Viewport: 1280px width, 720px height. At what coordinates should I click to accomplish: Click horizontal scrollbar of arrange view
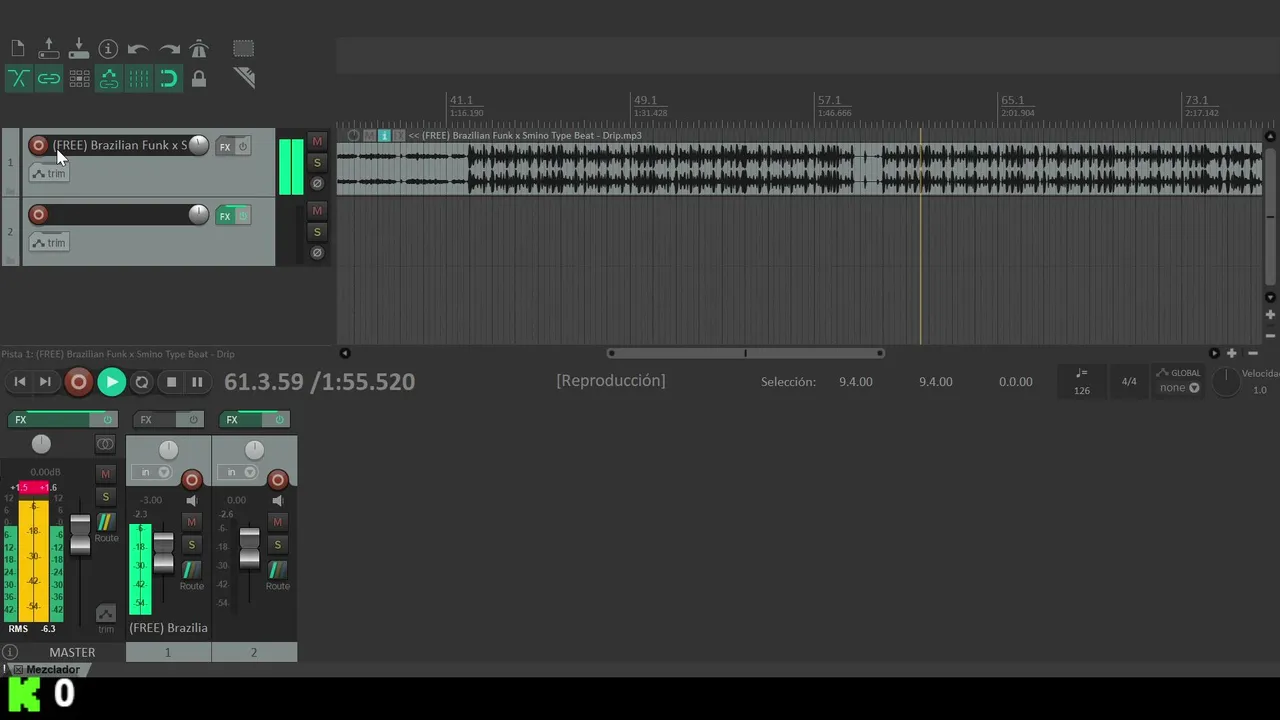(x=745, y=353)
